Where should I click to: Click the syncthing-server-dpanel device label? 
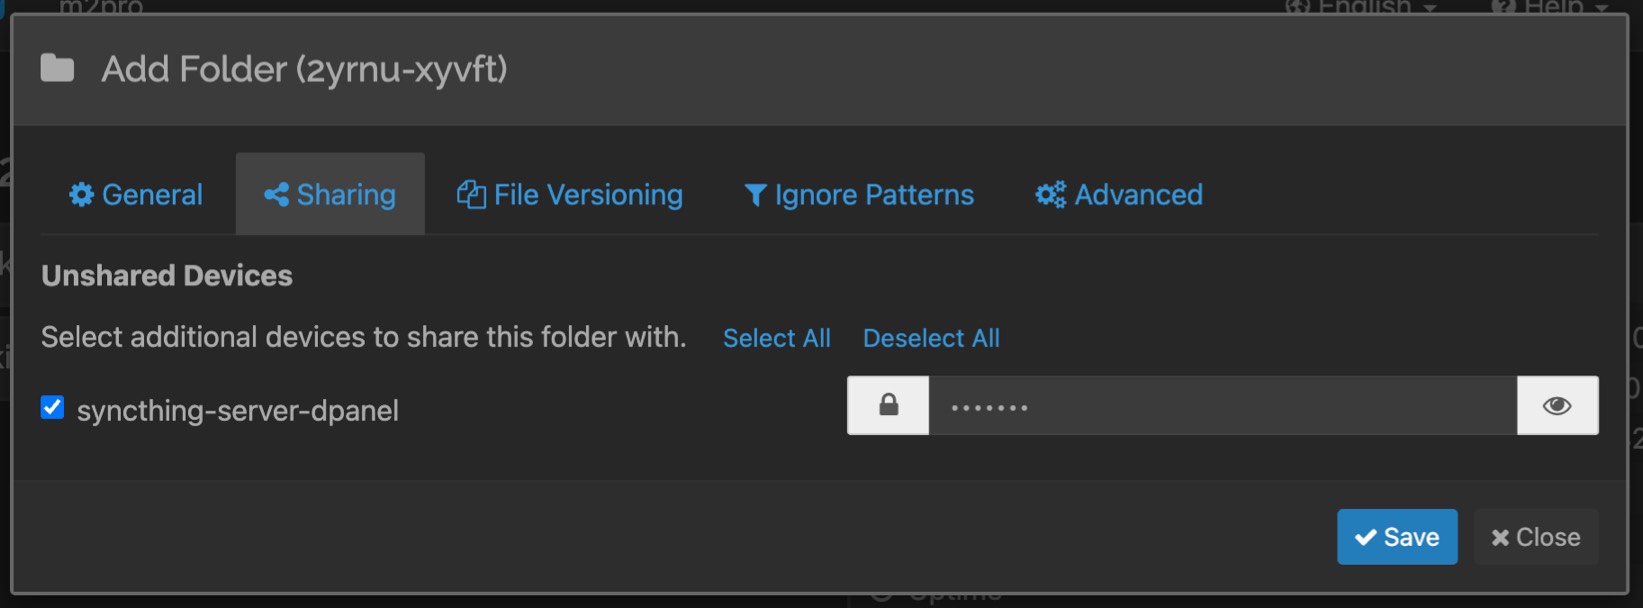tap(238, 411)
